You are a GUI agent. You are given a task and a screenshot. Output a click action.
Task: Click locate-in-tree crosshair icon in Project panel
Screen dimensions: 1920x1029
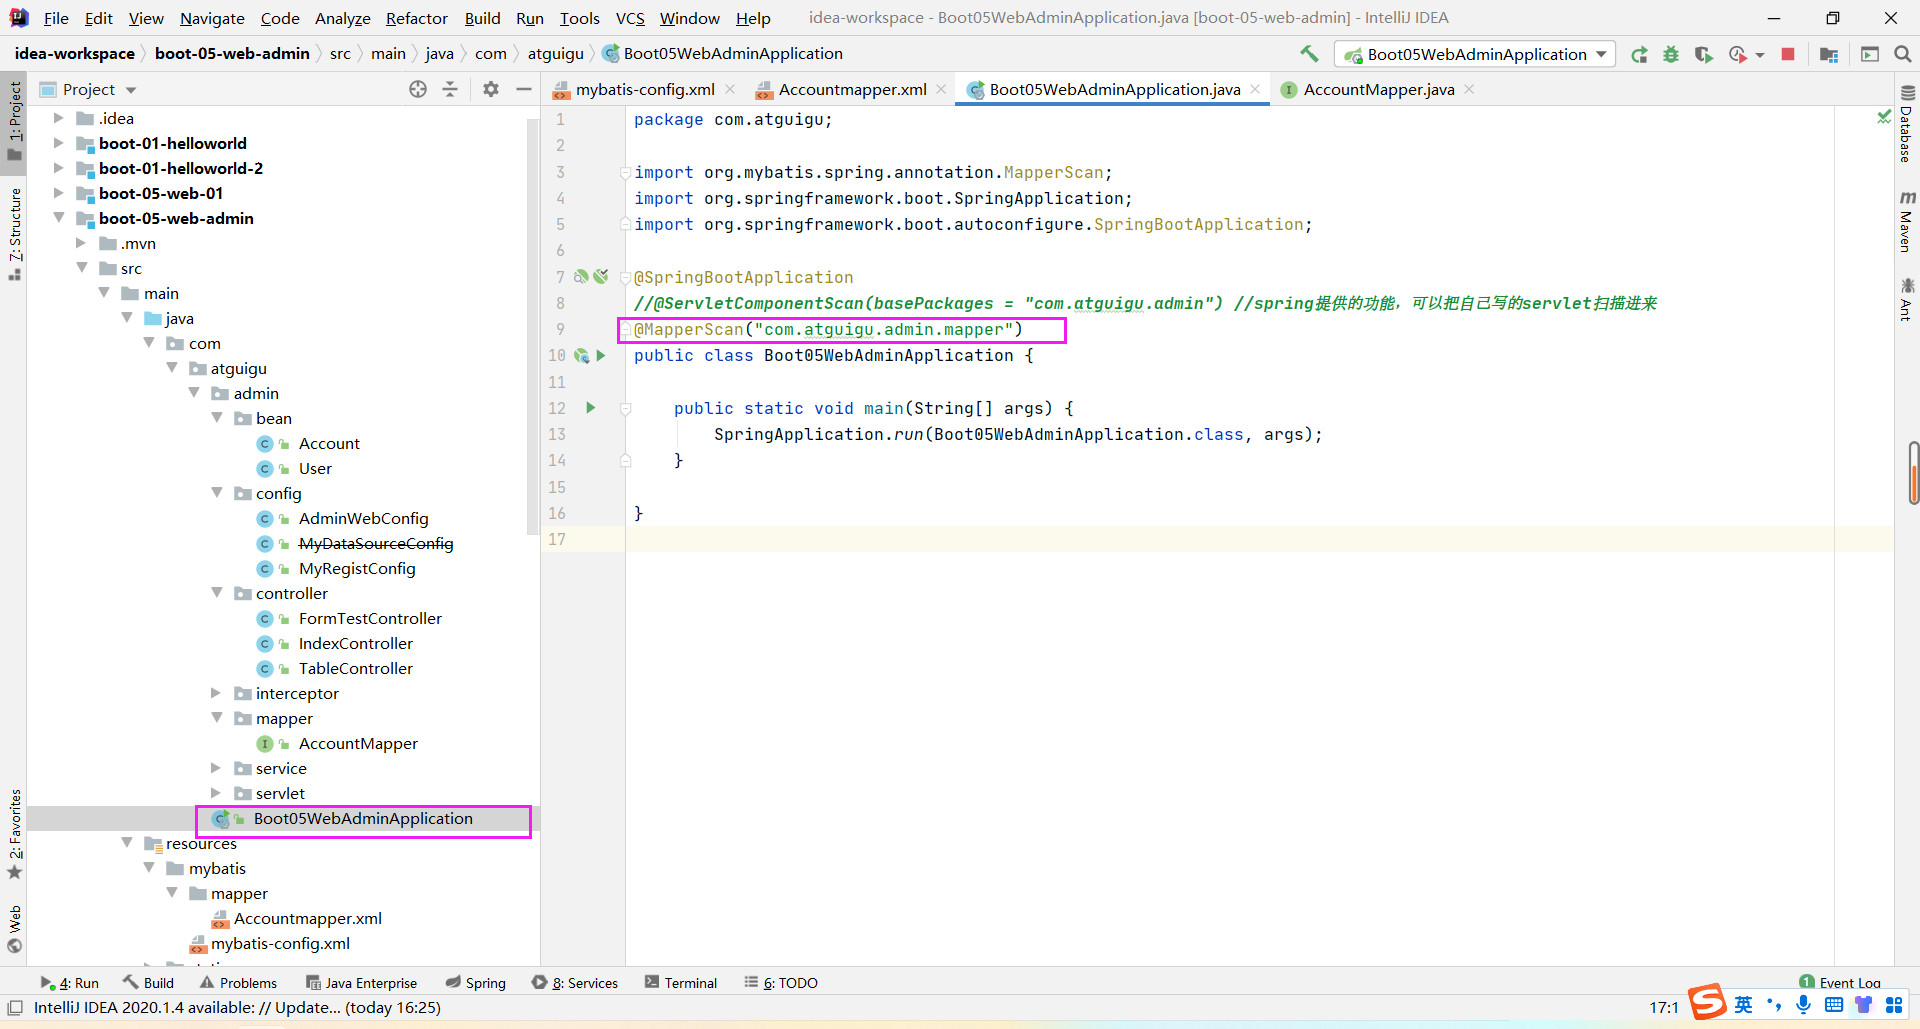tap(418, 89)
